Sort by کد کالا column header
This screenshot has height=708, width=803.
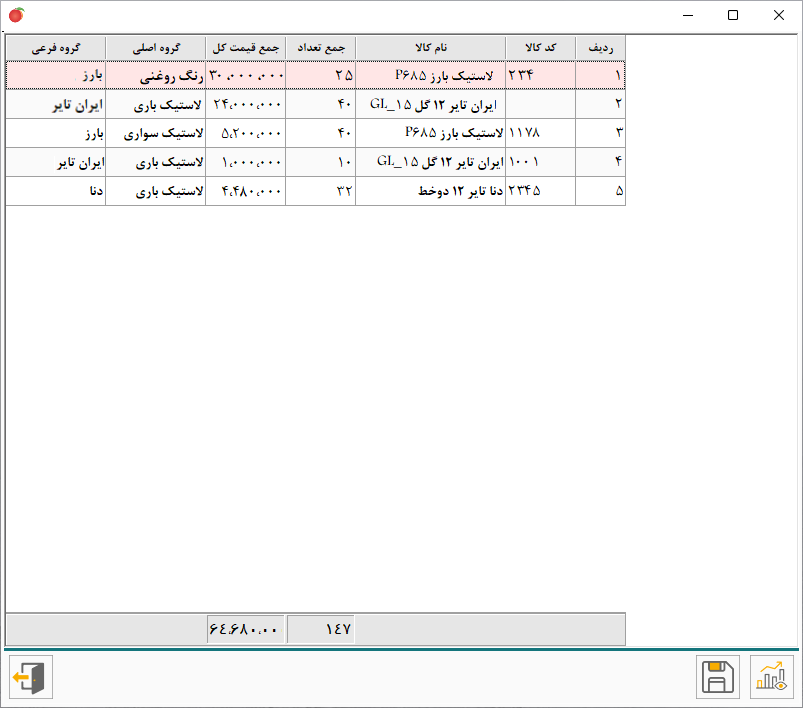tap(540, 48)
